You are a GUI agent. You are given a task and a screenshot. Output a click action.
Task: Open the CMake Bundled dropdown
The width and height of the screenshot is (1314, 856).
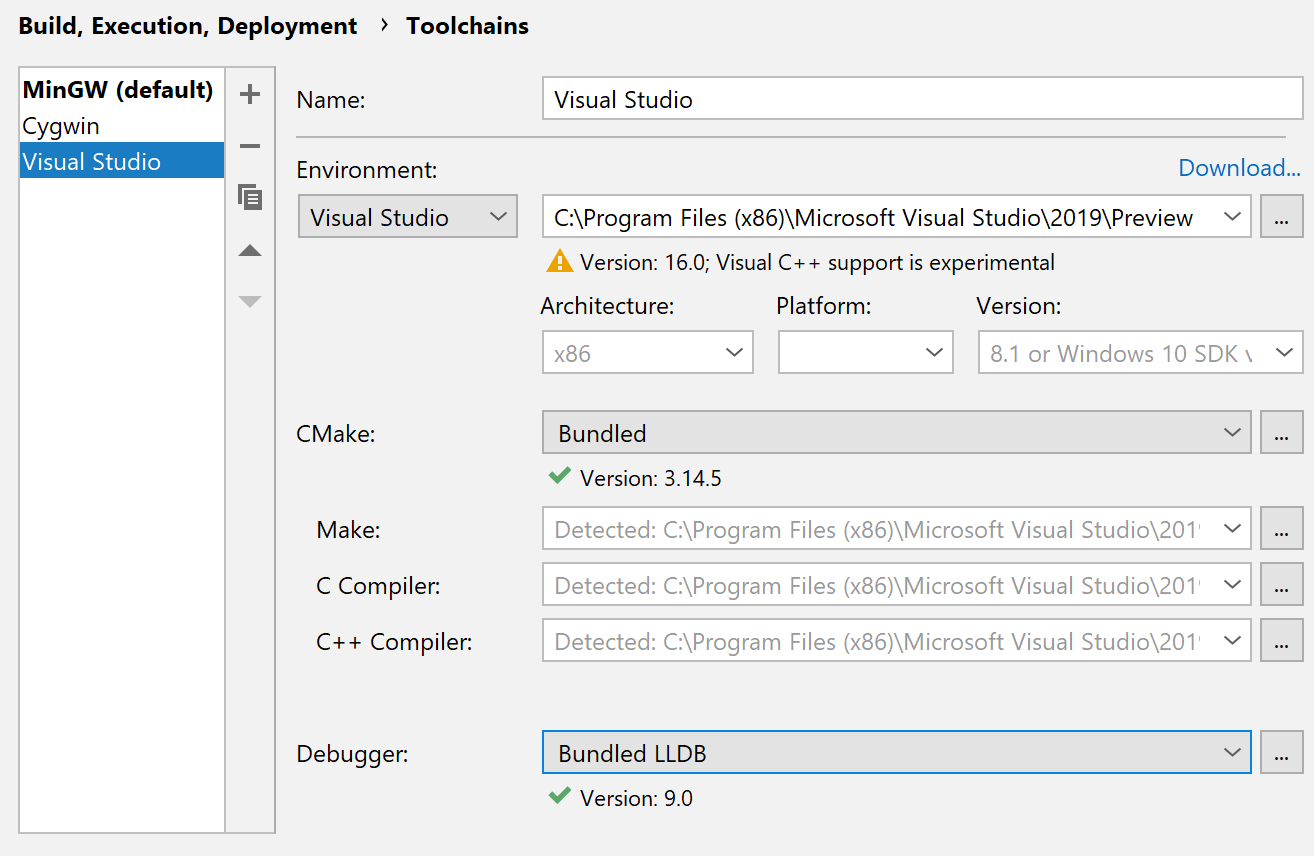(897, 432)
